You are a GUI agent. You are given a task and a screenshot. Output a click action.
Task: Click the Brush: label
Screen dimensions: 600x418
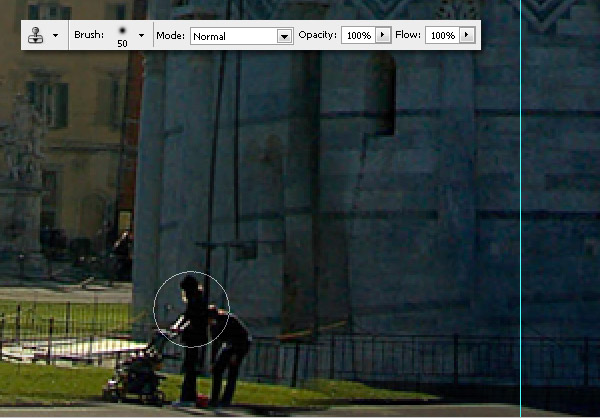pyautogui.click(x=89, y=35)
